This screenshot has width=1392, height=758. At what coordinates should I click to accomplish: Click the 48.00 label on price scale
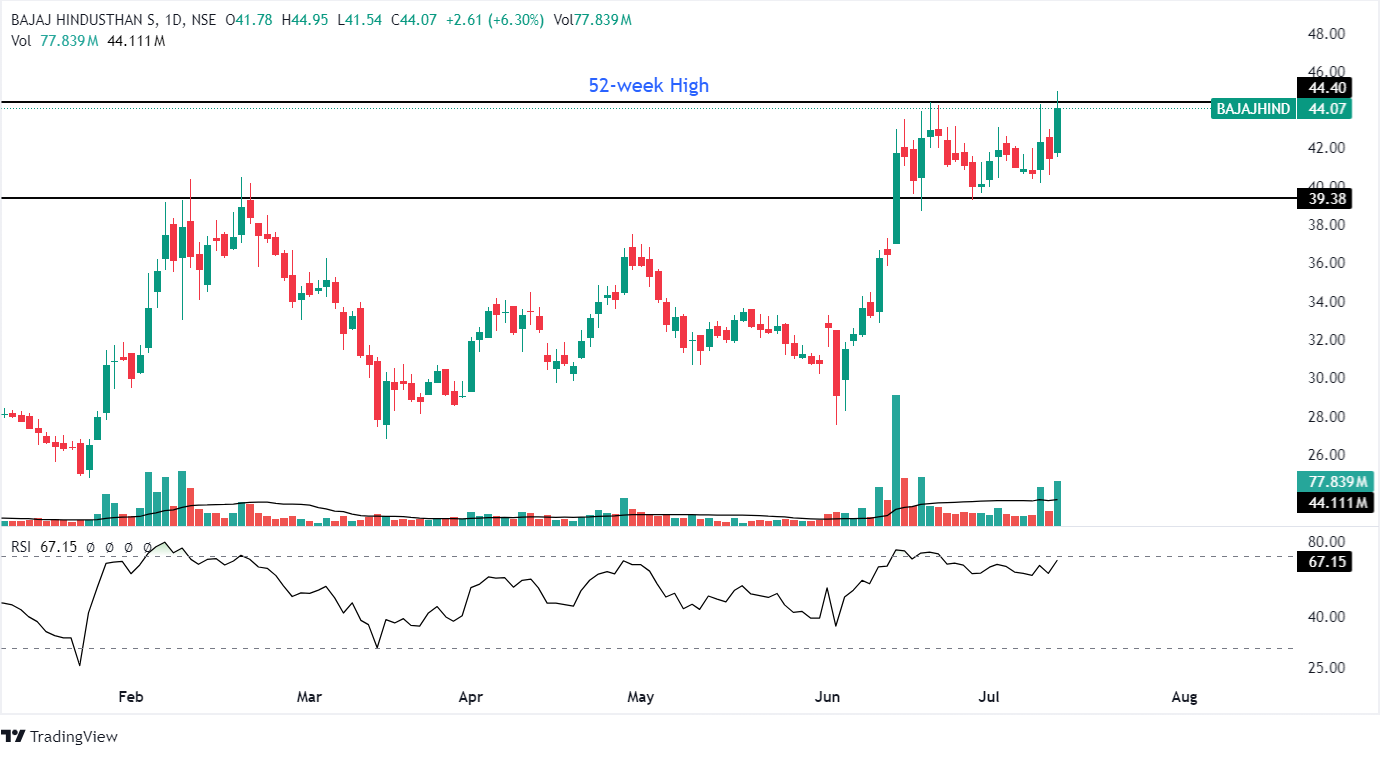pyautogui.click(x=1326, y=34)
